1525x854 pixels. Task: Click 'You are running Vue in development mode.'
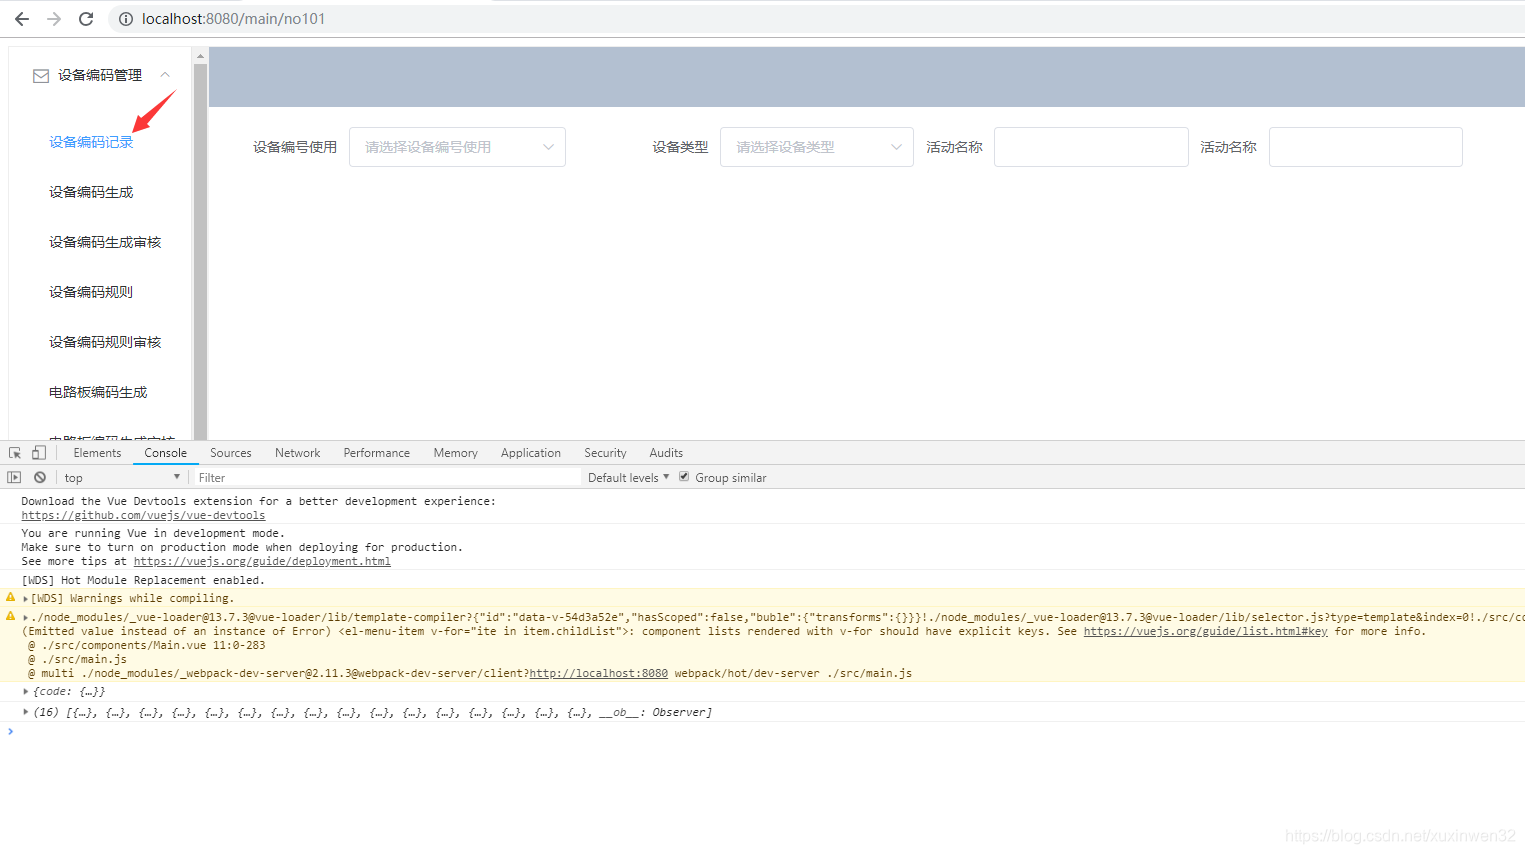(153, 534)
